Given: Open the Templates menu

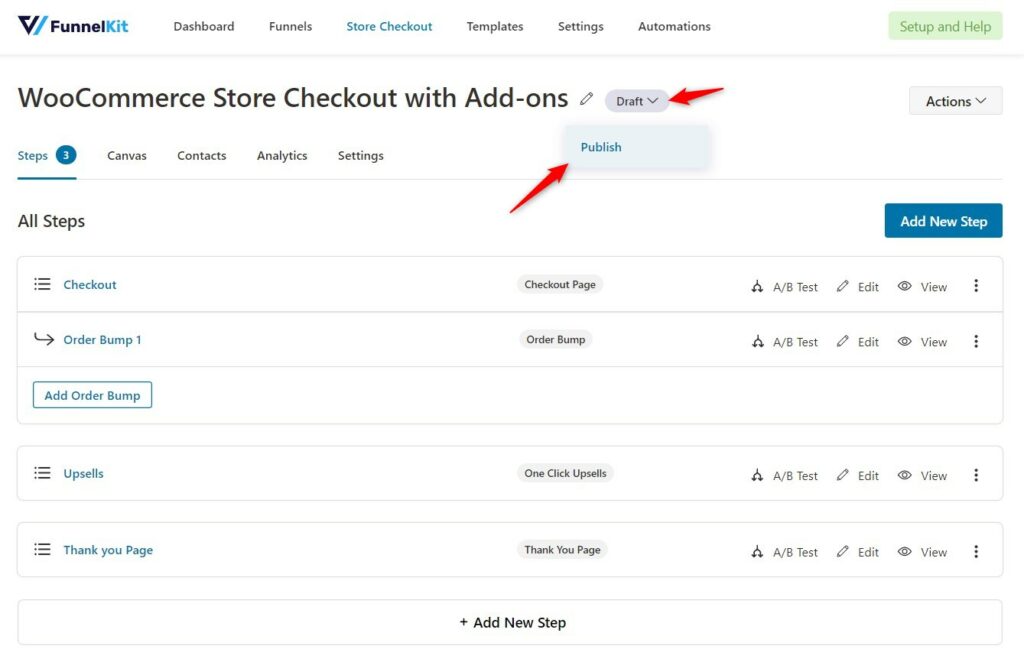Looking at the screenshot, I should click(x=495, y=26).
